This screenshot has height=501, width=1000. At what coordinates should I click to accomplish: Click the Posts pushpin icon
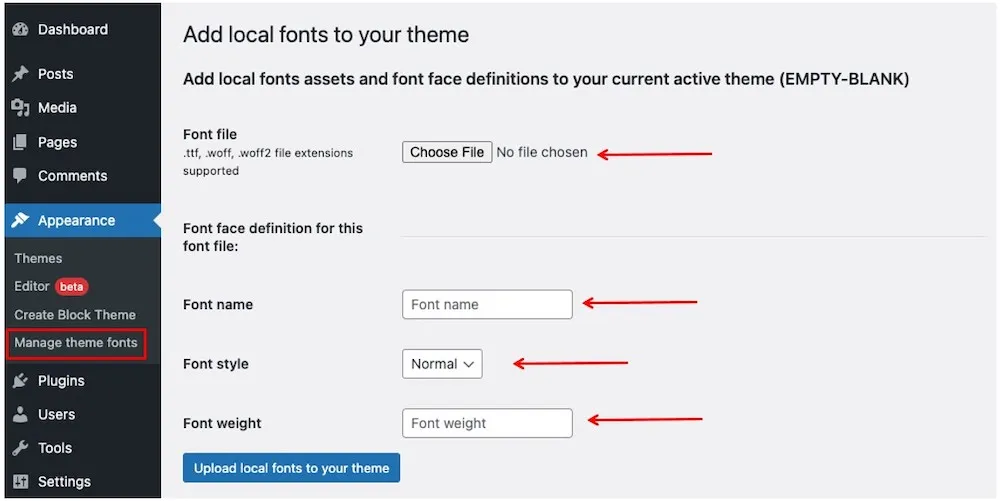[x=20, y=74]
